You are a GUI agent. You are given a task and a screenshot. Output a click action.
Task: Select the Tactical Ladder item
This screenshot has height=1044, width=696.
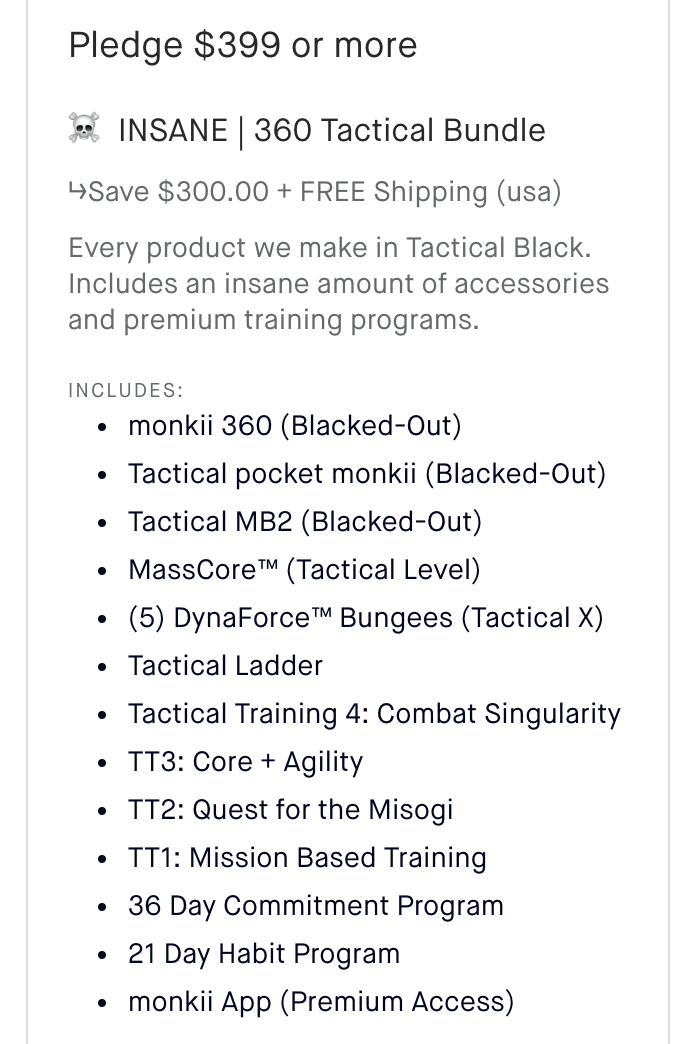pyautogui.click(x=226, y=666)
